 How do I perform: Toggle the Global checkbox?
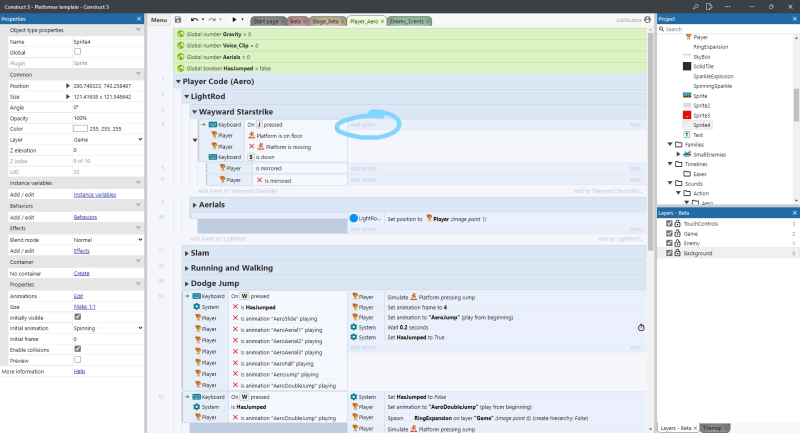tap(78, 52)
